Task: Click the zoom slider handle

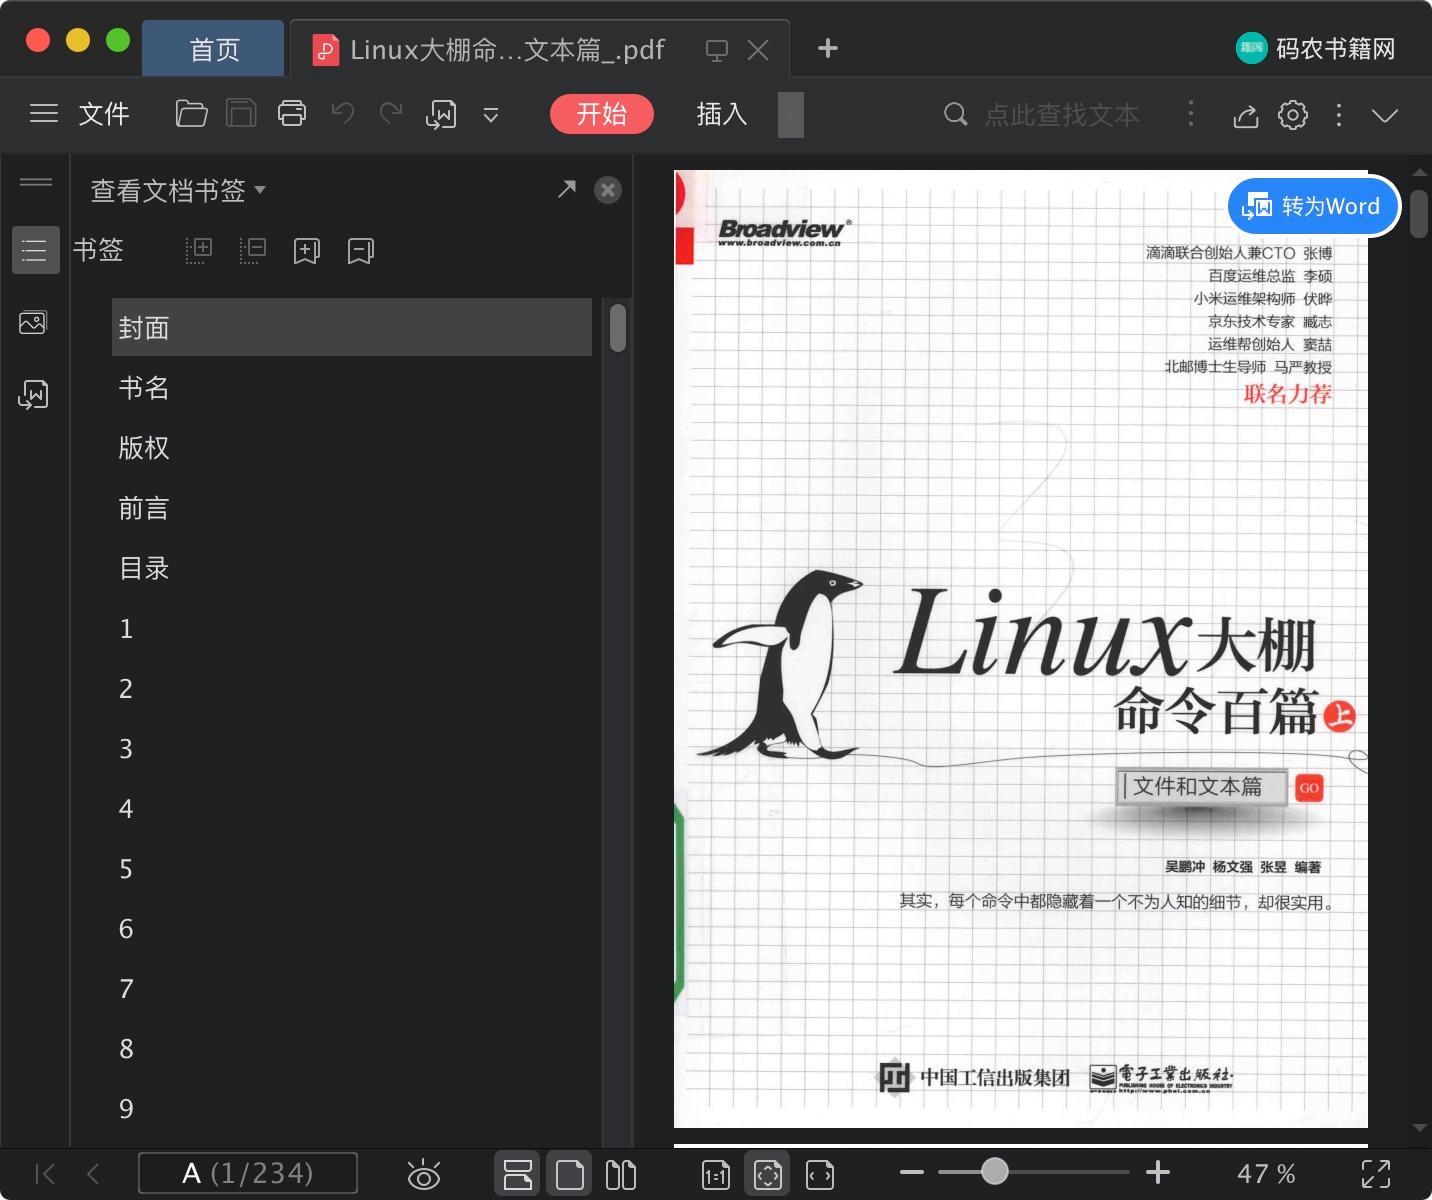Action: click(x=994, y=1171)
